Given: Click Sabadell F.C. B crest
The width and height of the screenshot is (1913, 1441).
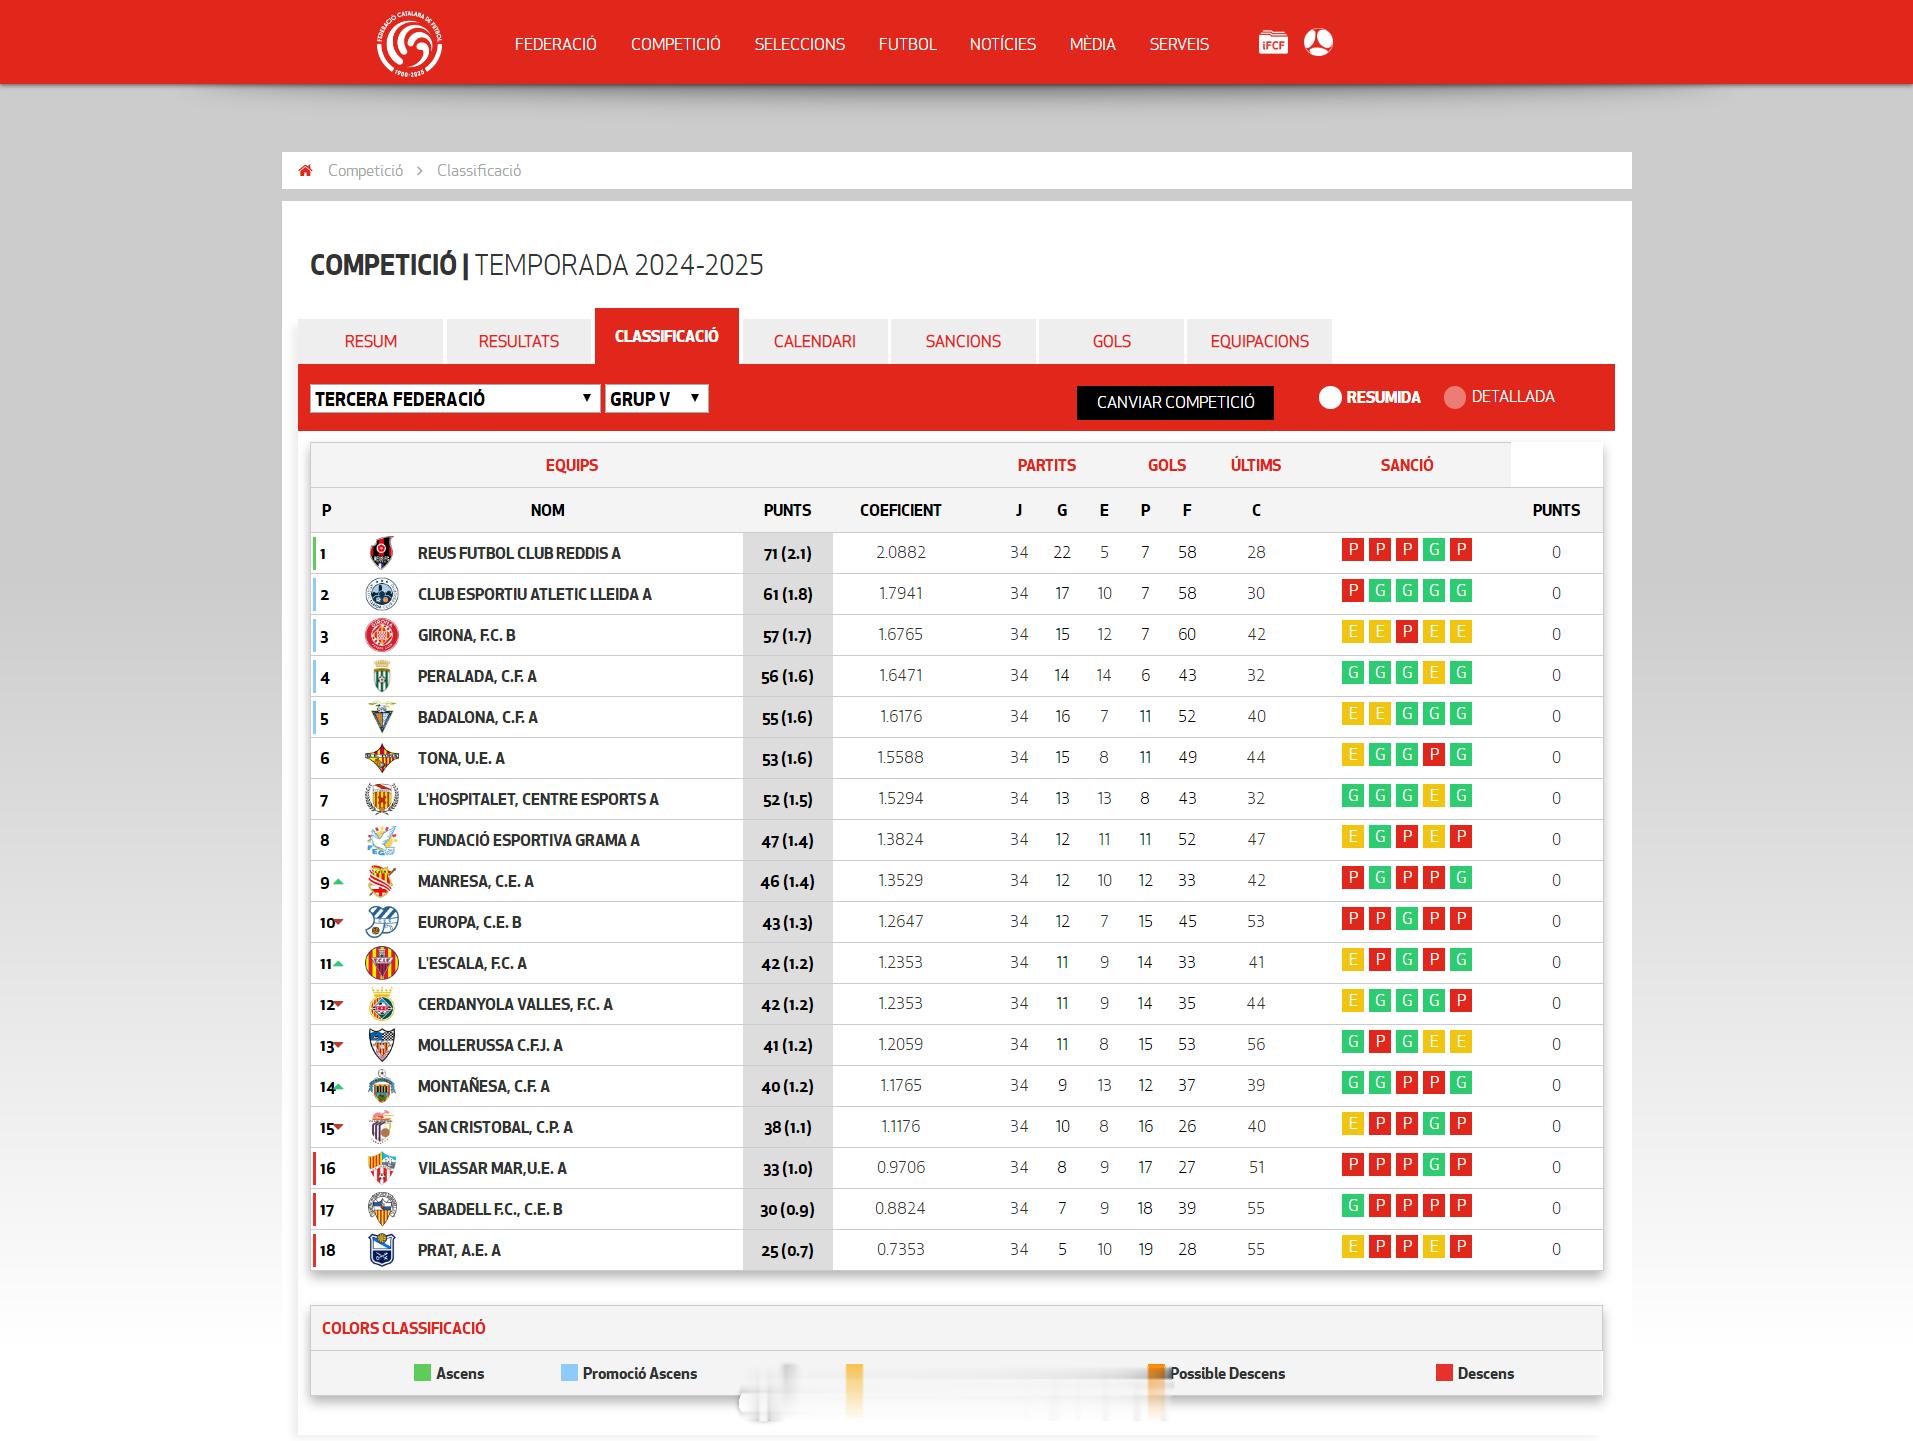Looking at the screenshot, I should (x=382, y=1209).
